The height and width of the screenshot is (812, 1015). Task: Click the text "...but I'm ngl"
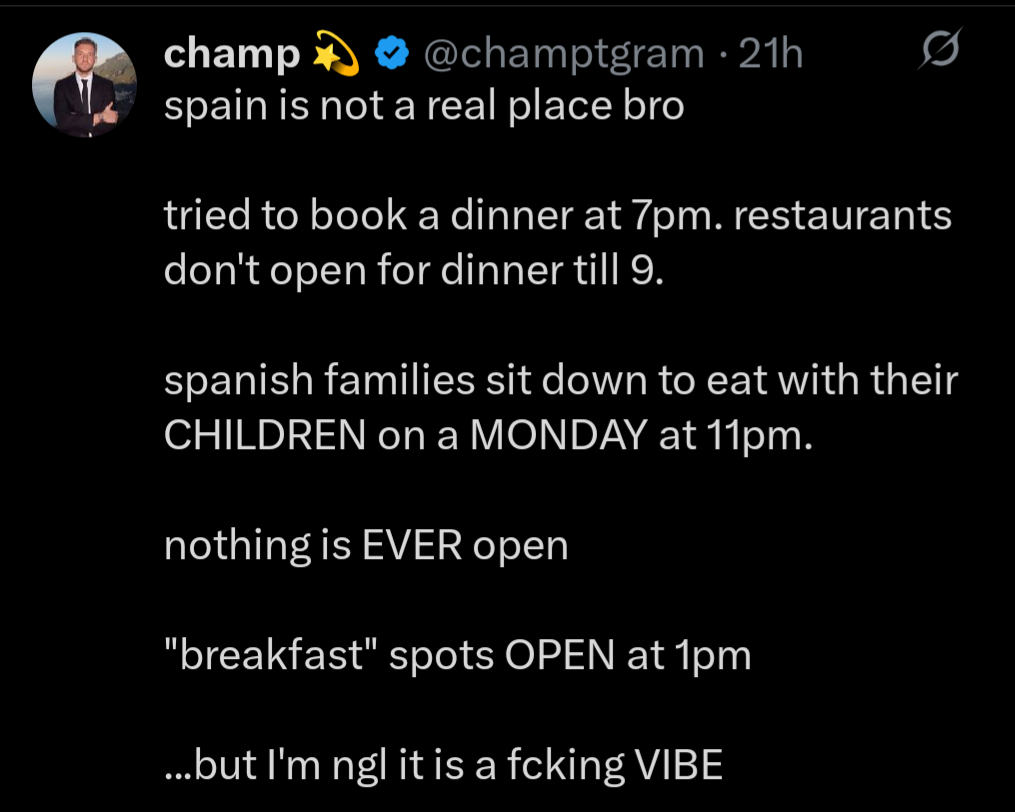click(x=275, y=765)
